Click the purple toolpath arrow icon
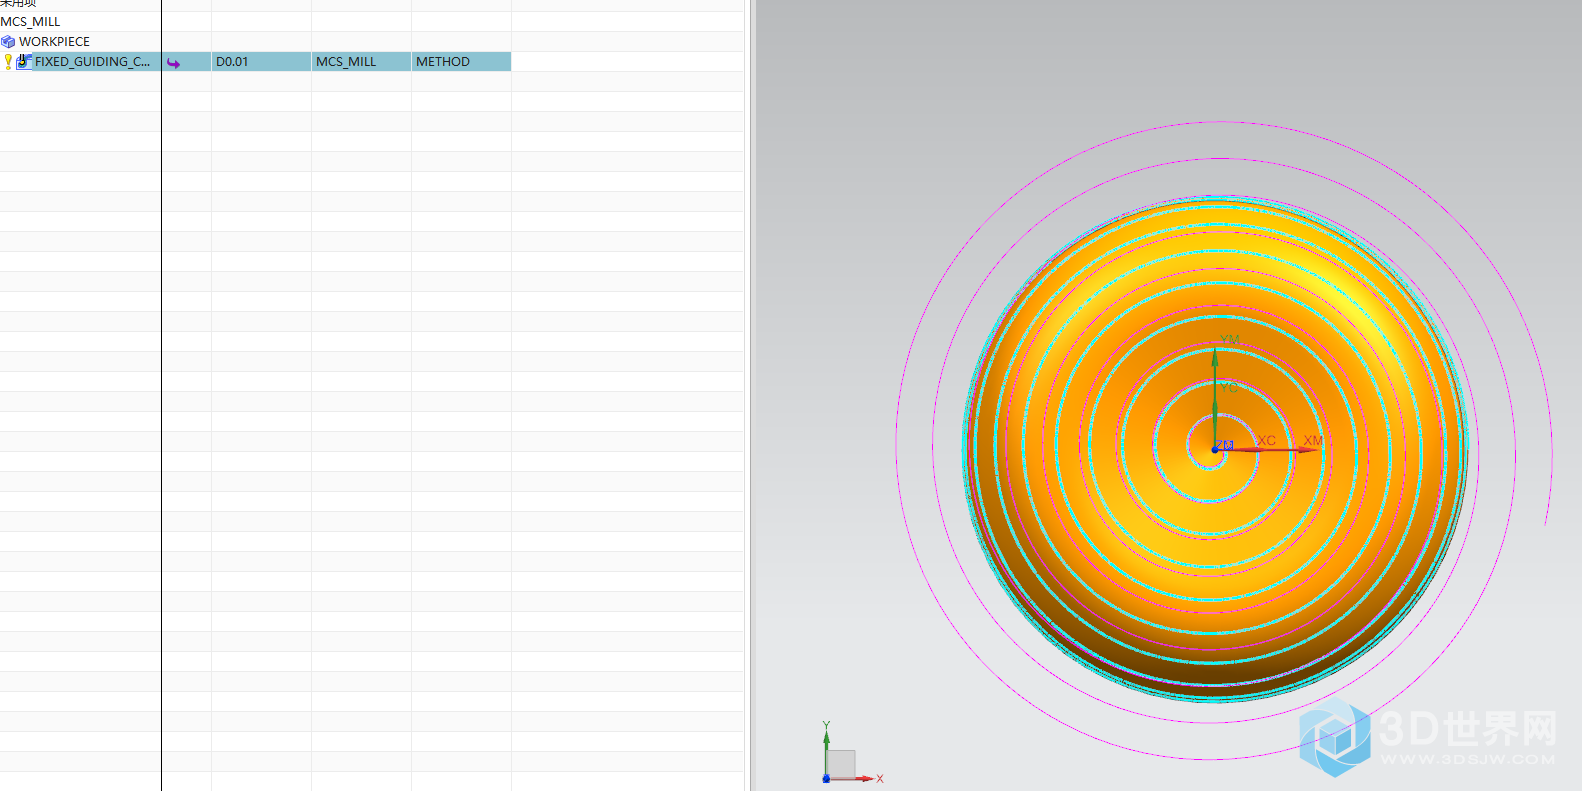The image size is (1582, 791). coord(174,63)
